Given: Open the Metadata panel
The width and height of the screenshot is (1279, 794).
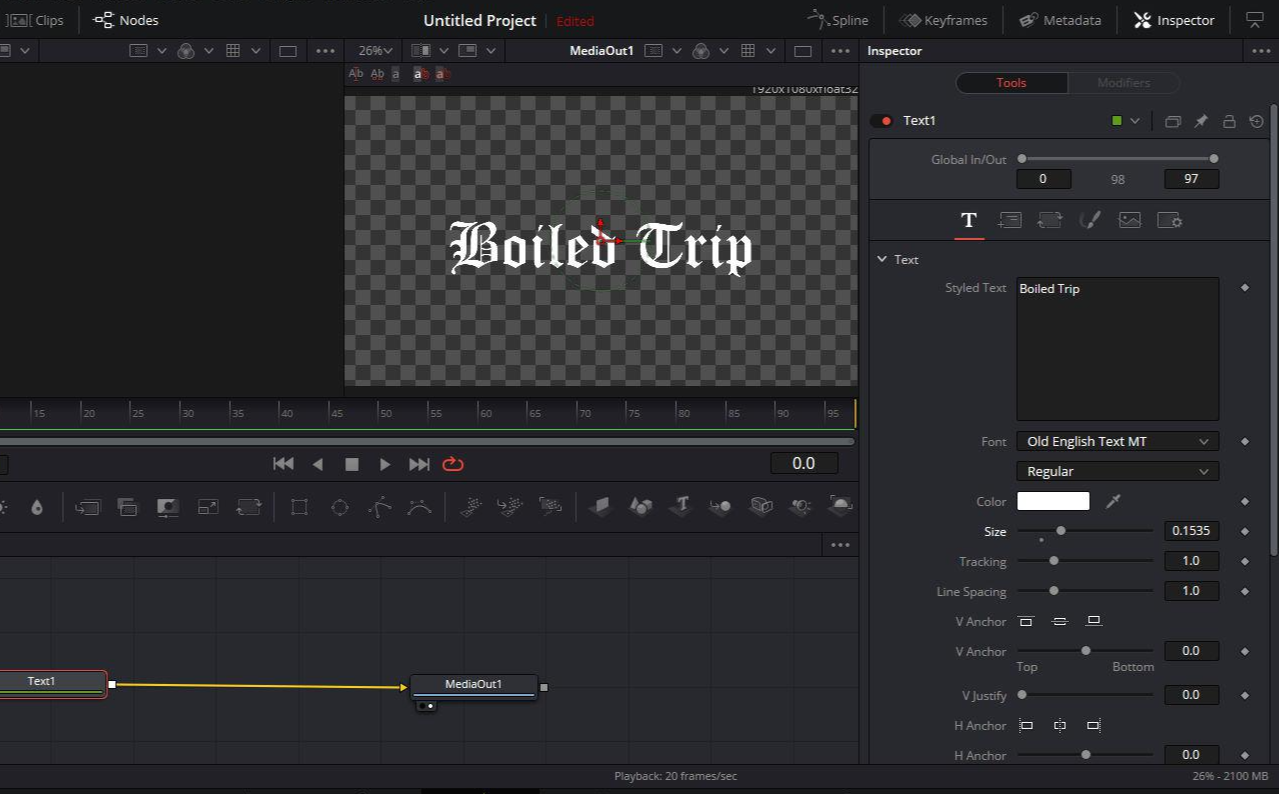Looking at the screenshot, I should [x=1060, y=20].
